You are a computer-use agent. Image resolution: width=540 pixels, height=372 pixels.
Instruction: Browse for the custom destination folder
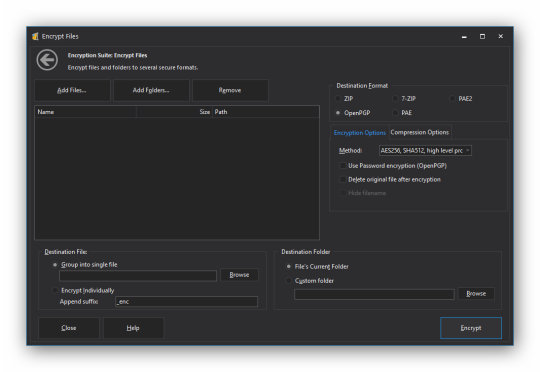point(476,293)
